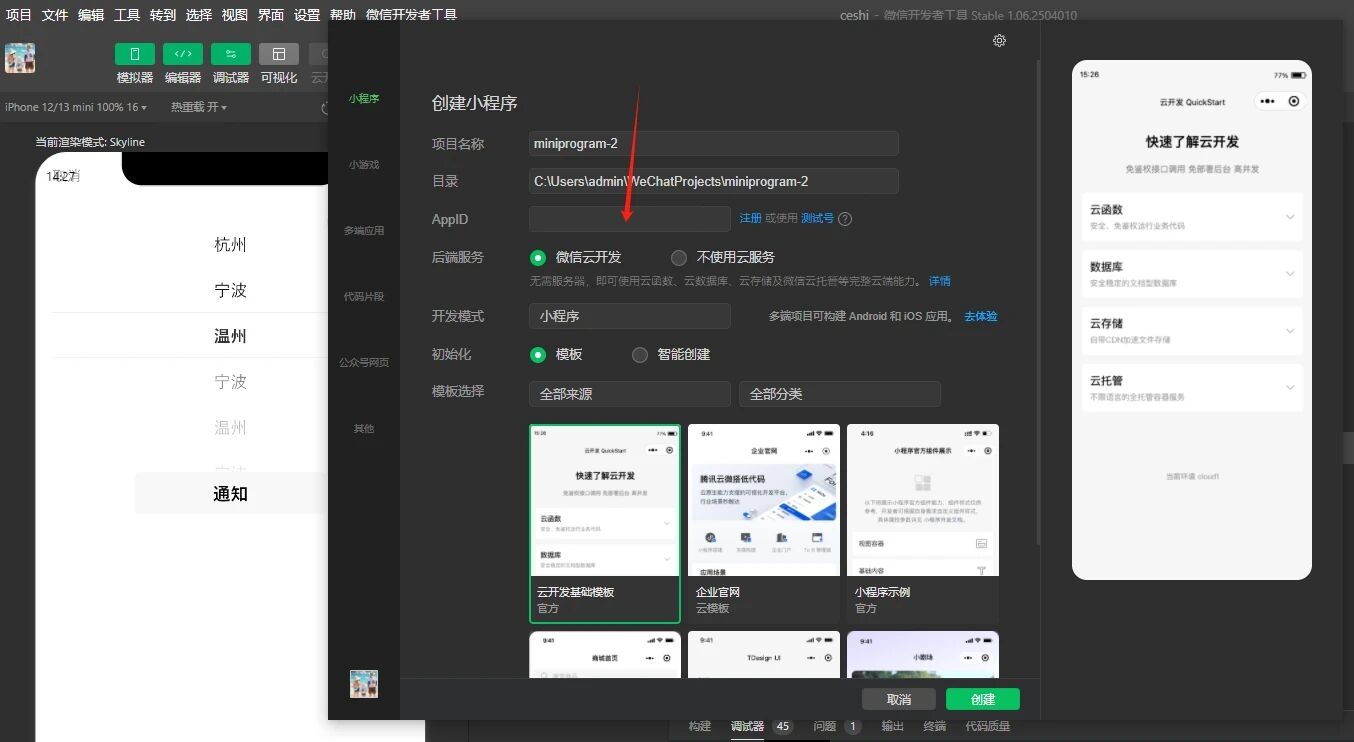Select the 企业官网 template card
This screenshot has width=1354, height=742.
pos(764,524)
